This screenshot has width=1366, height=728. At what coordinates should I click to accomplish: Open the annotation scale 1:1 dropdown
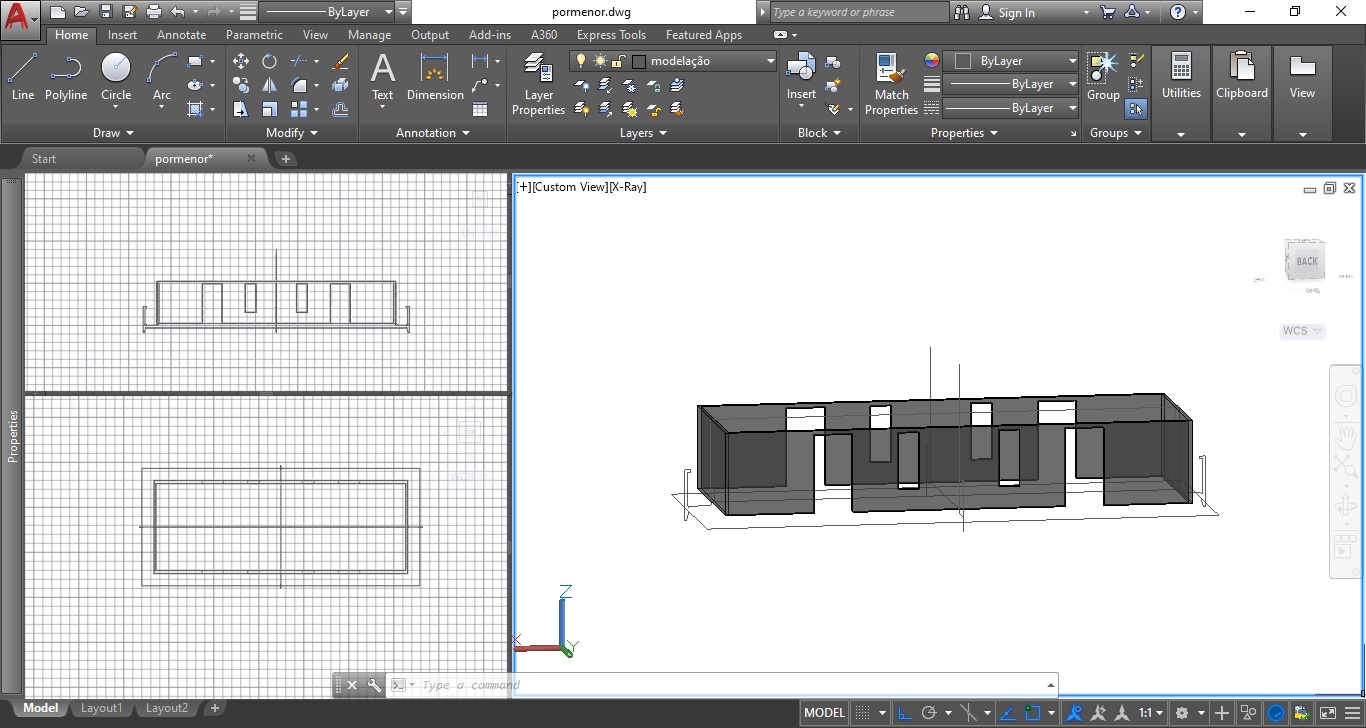(1152, 713)
